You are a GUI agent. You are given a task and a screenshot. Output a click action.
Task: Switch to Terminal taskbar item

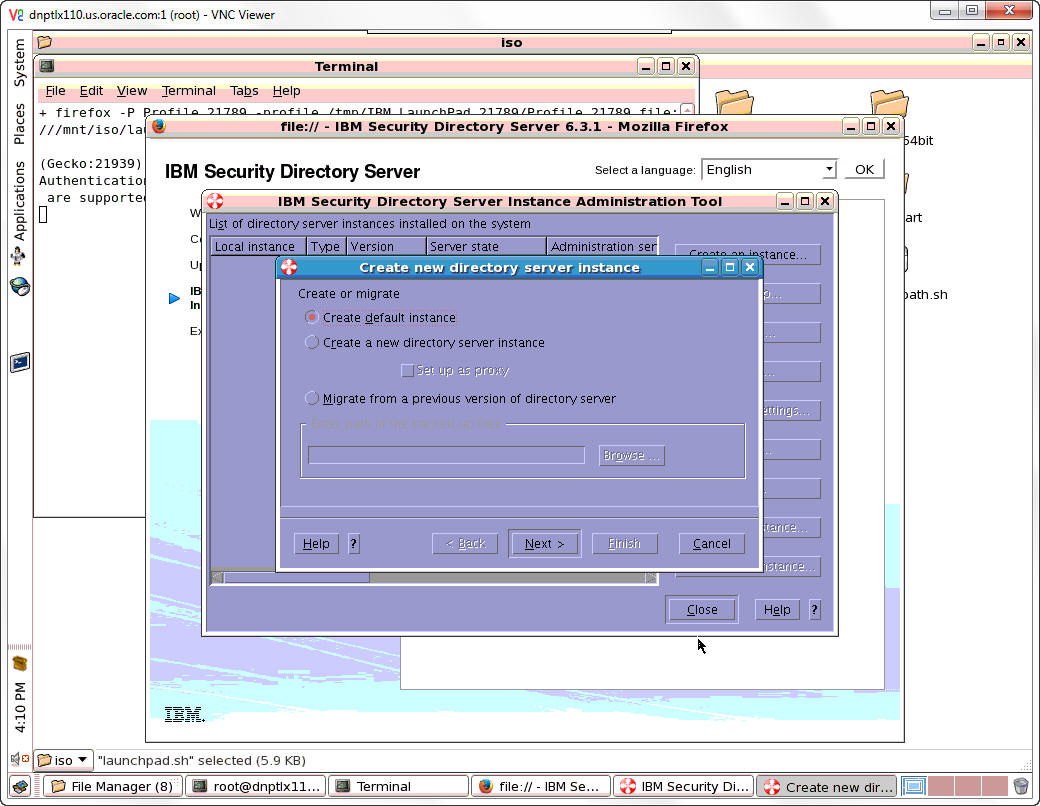coord(399,786)
